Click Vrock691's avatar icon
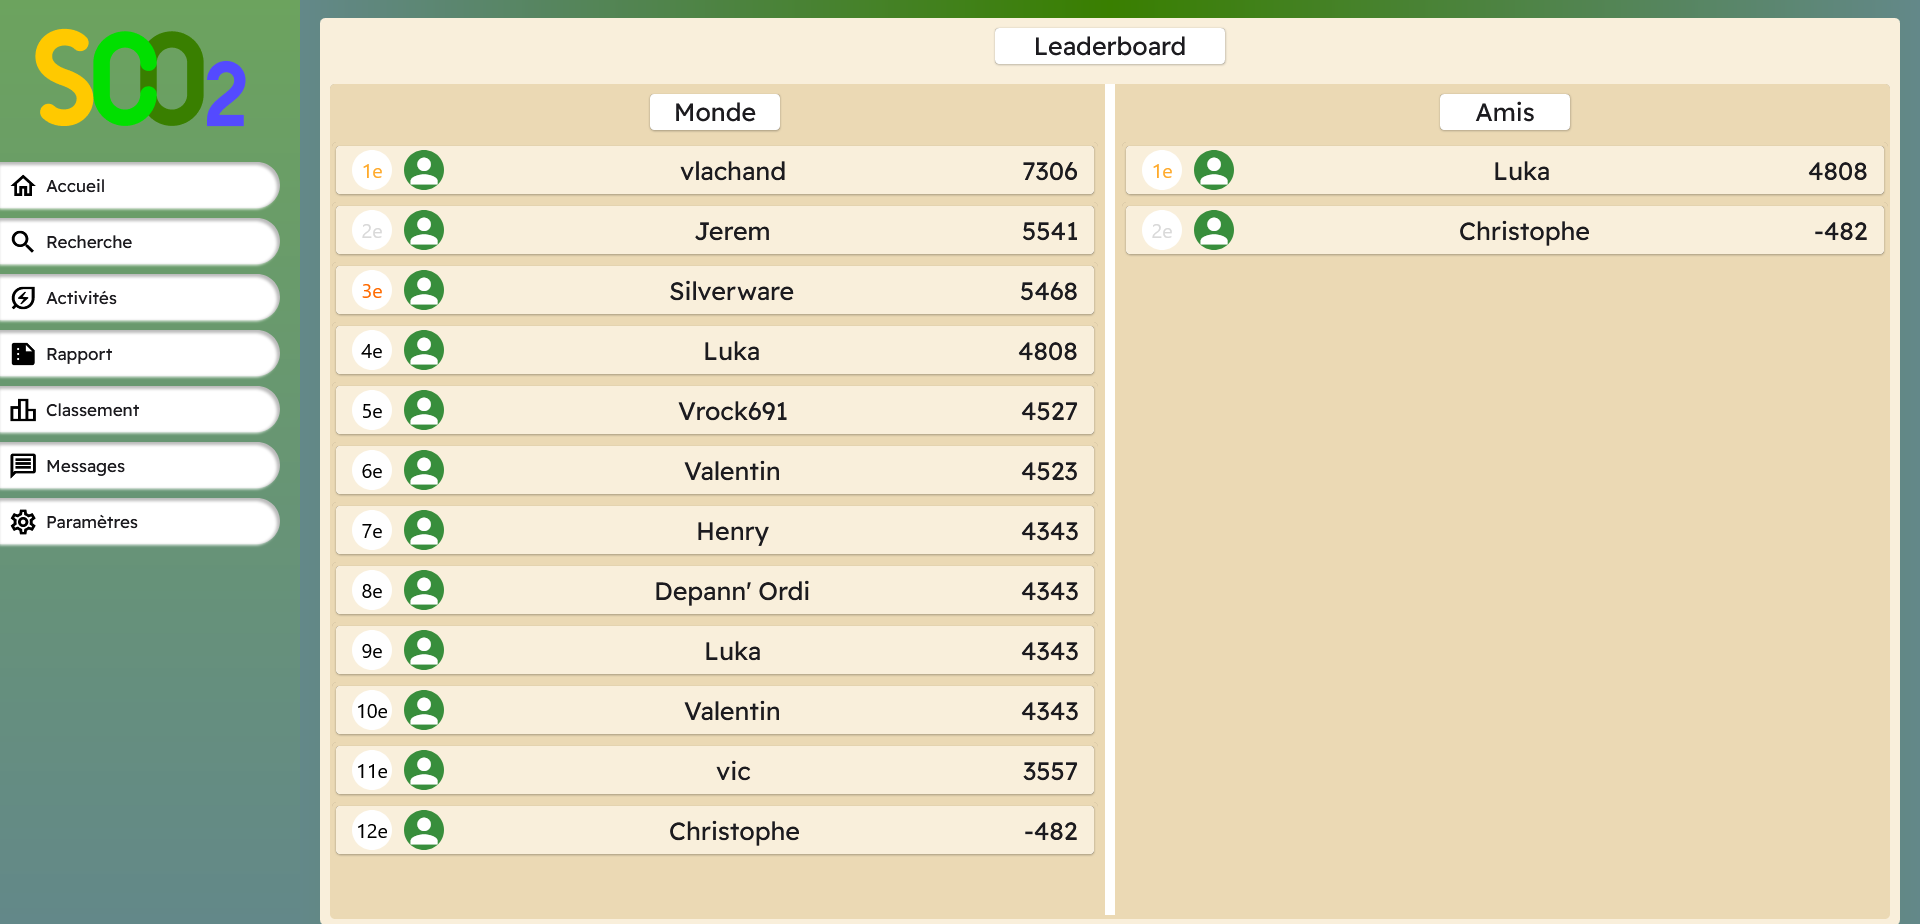The height and width of the screenshot is (924, 1920). (424, 410)
